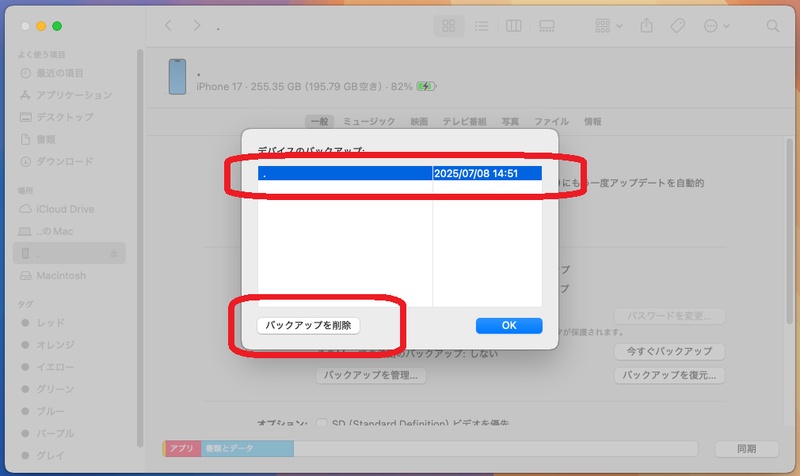Click the search magnifier icon
The image size is (800, 476).
pos(772,26)
